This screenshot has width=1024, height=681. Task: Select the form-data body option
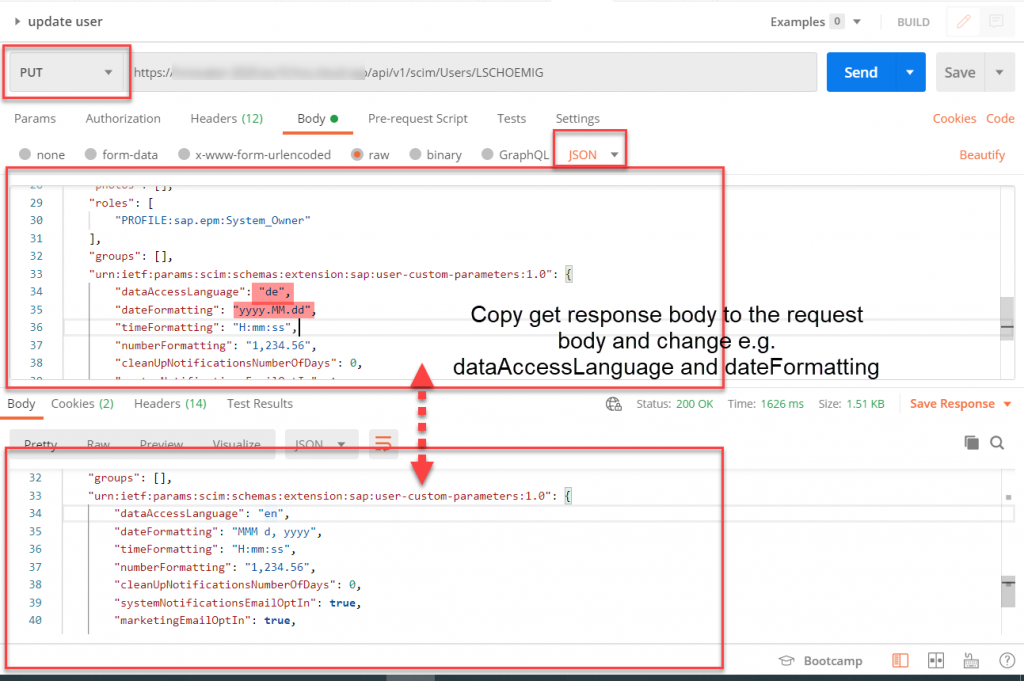(91, 154)
